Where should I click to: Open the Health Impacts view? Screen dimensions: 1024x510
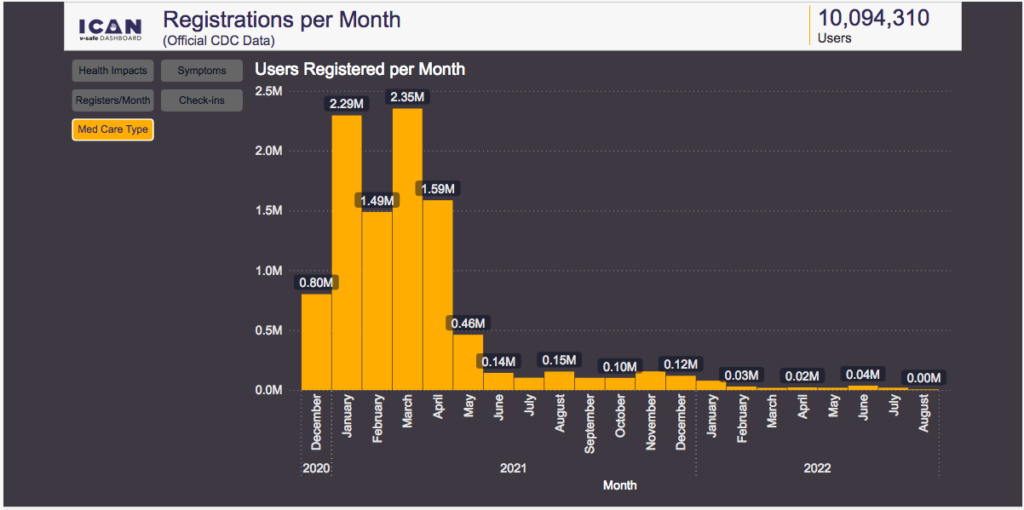click(112, 71)
